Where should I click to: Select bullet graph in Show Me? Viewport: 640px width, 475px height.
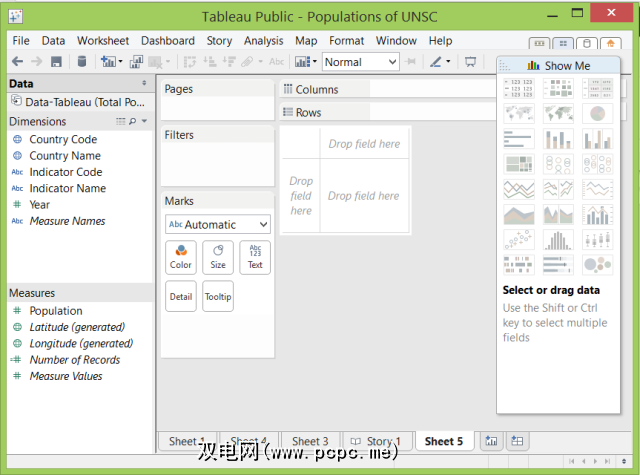[x=558, y=264]
